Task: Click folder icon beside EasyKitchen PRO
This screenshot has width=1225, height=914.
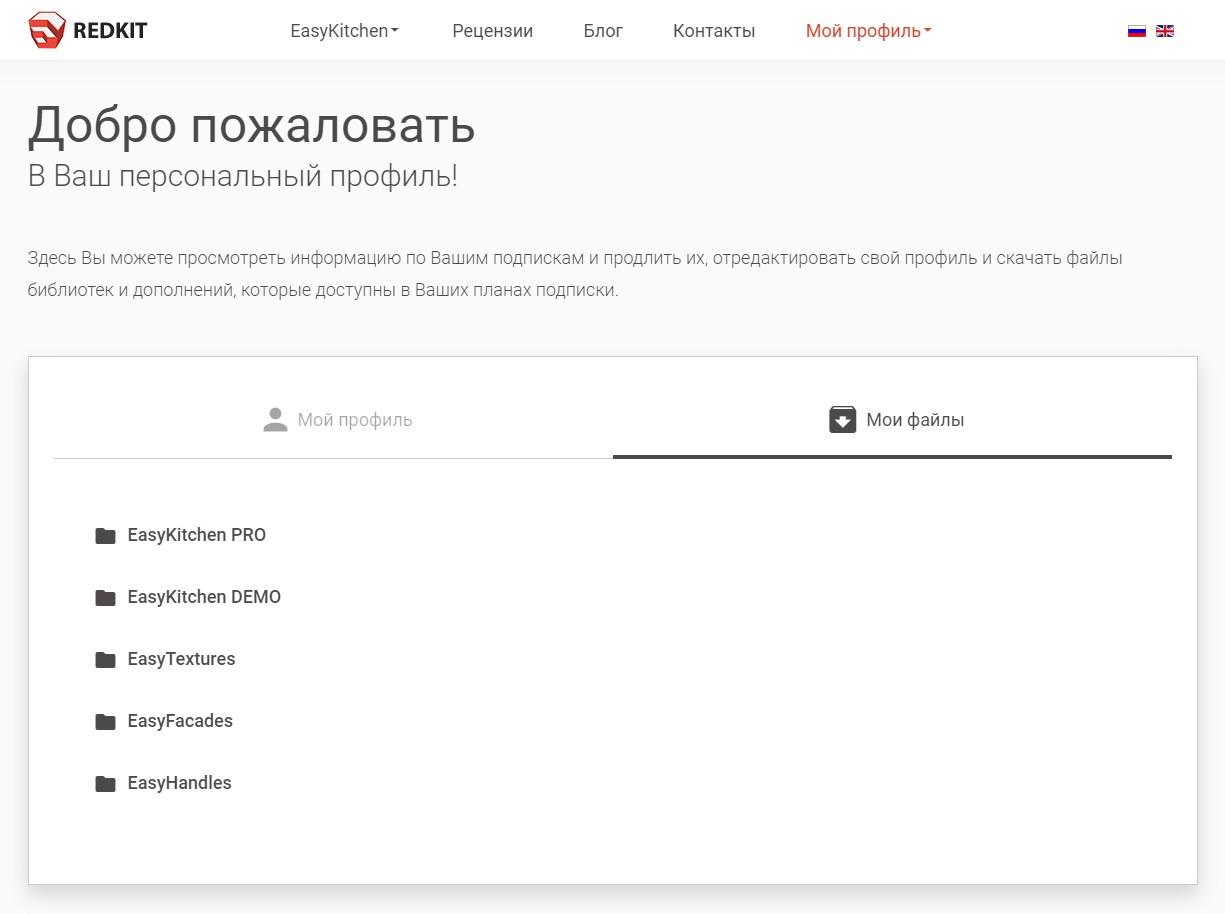Action: click(105, 536)
